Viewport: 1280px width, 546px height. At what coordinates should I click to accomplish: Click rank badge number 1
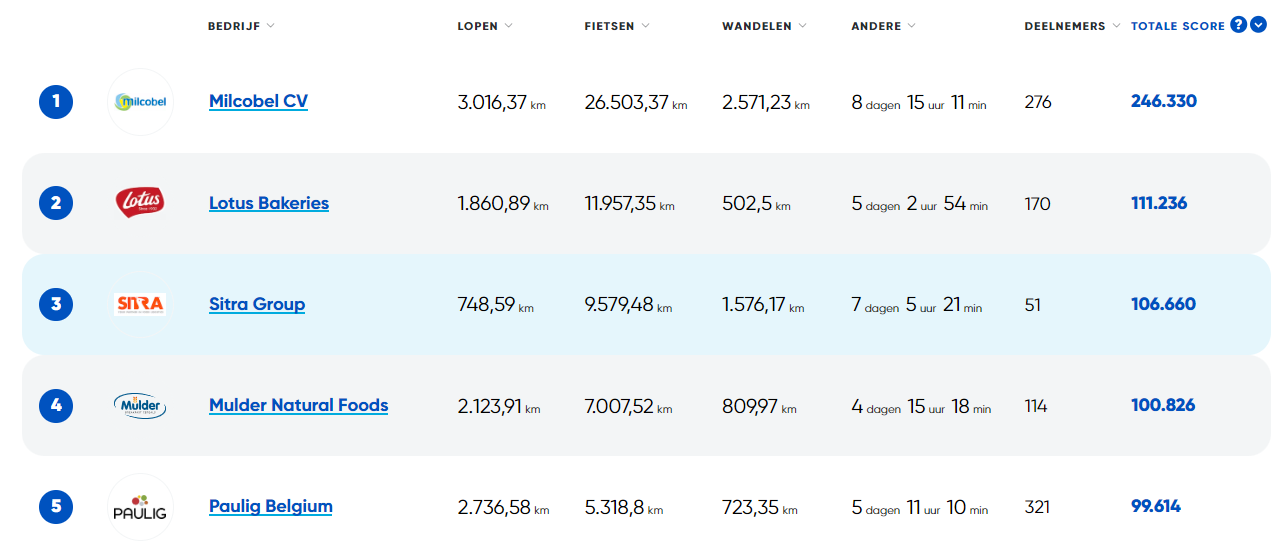click(56, 101)
